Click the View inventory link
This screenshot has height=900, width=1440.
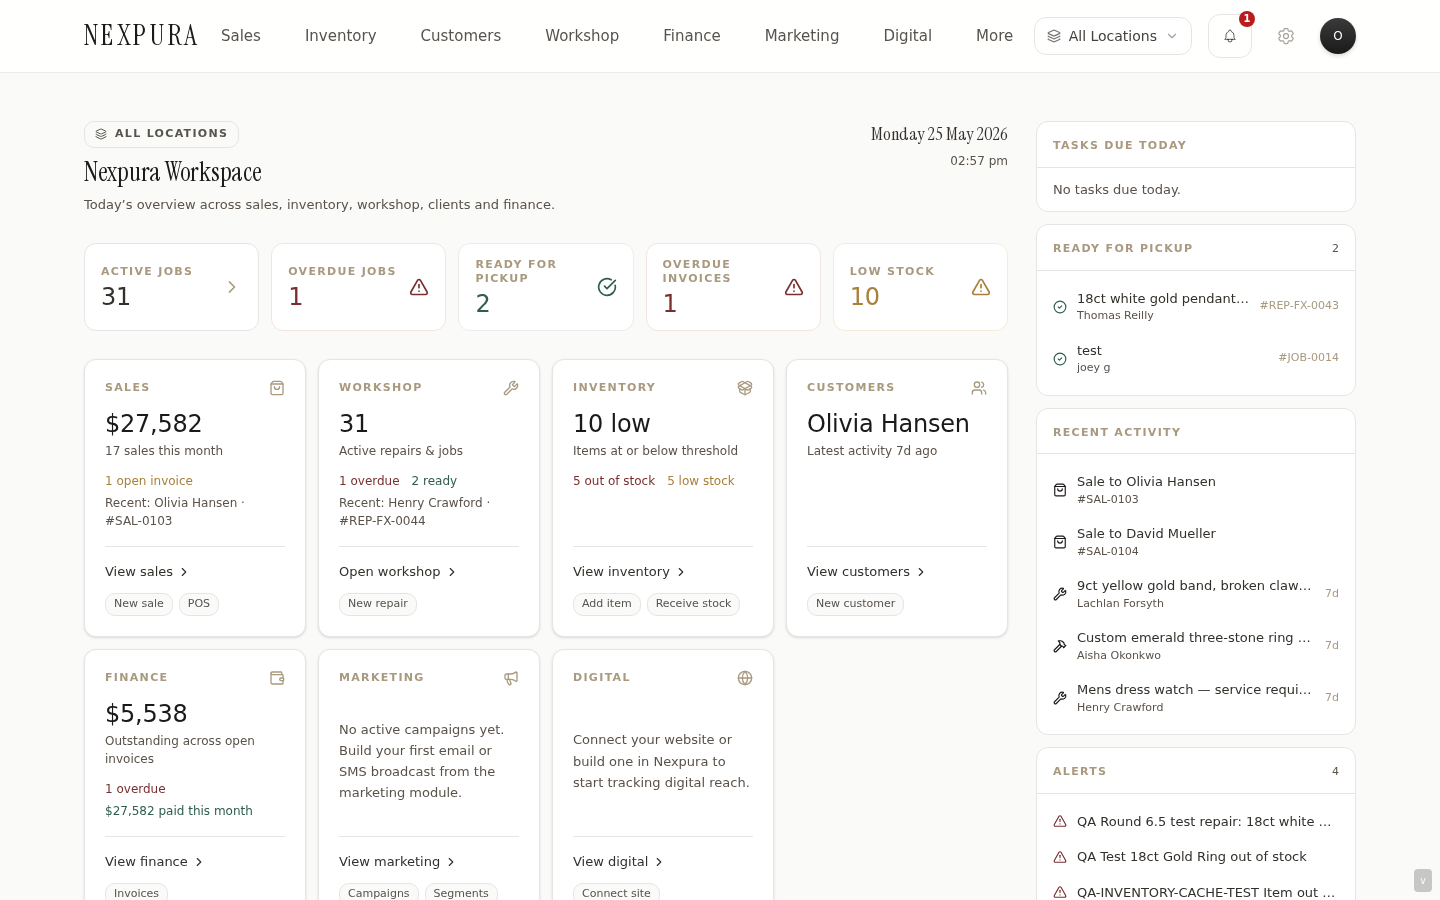(x=629, y=572)
